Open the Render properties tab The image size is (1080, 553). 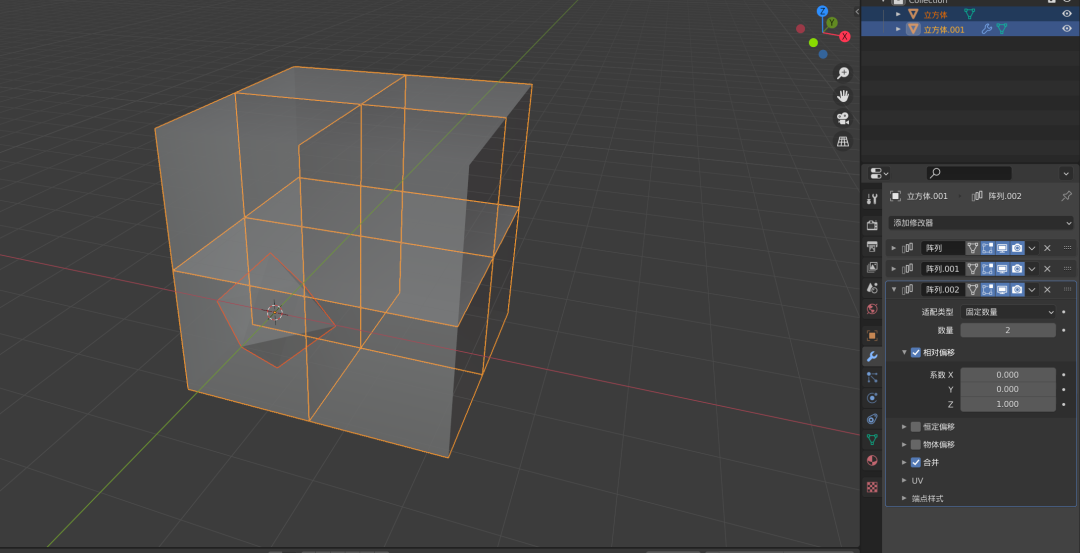coord(872,225)
